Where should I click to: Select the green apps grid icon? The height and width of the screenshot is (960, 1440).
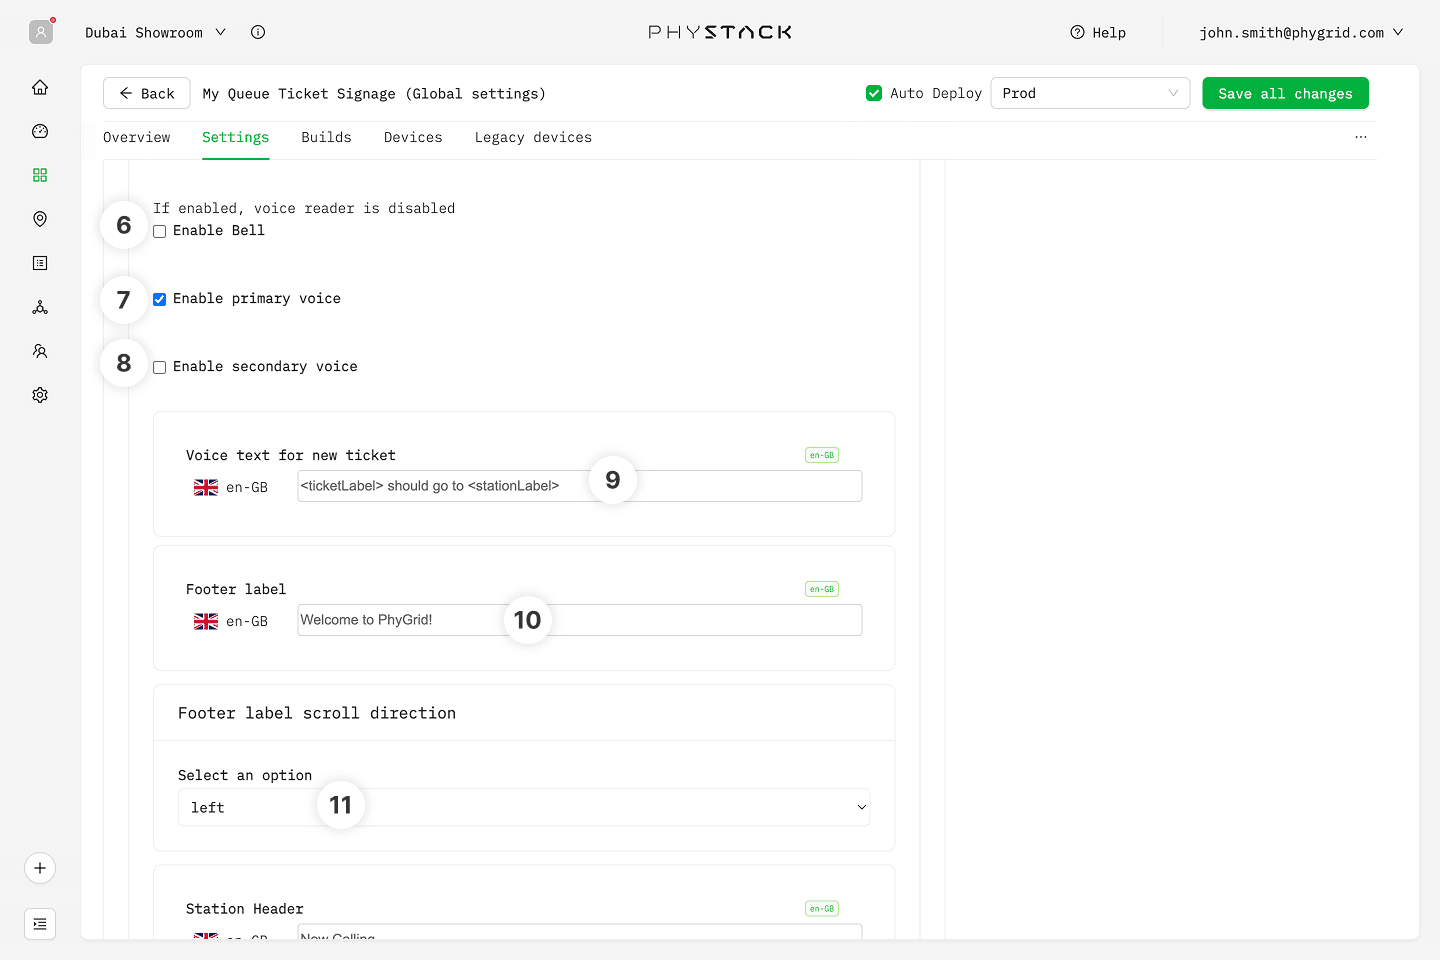40,175
